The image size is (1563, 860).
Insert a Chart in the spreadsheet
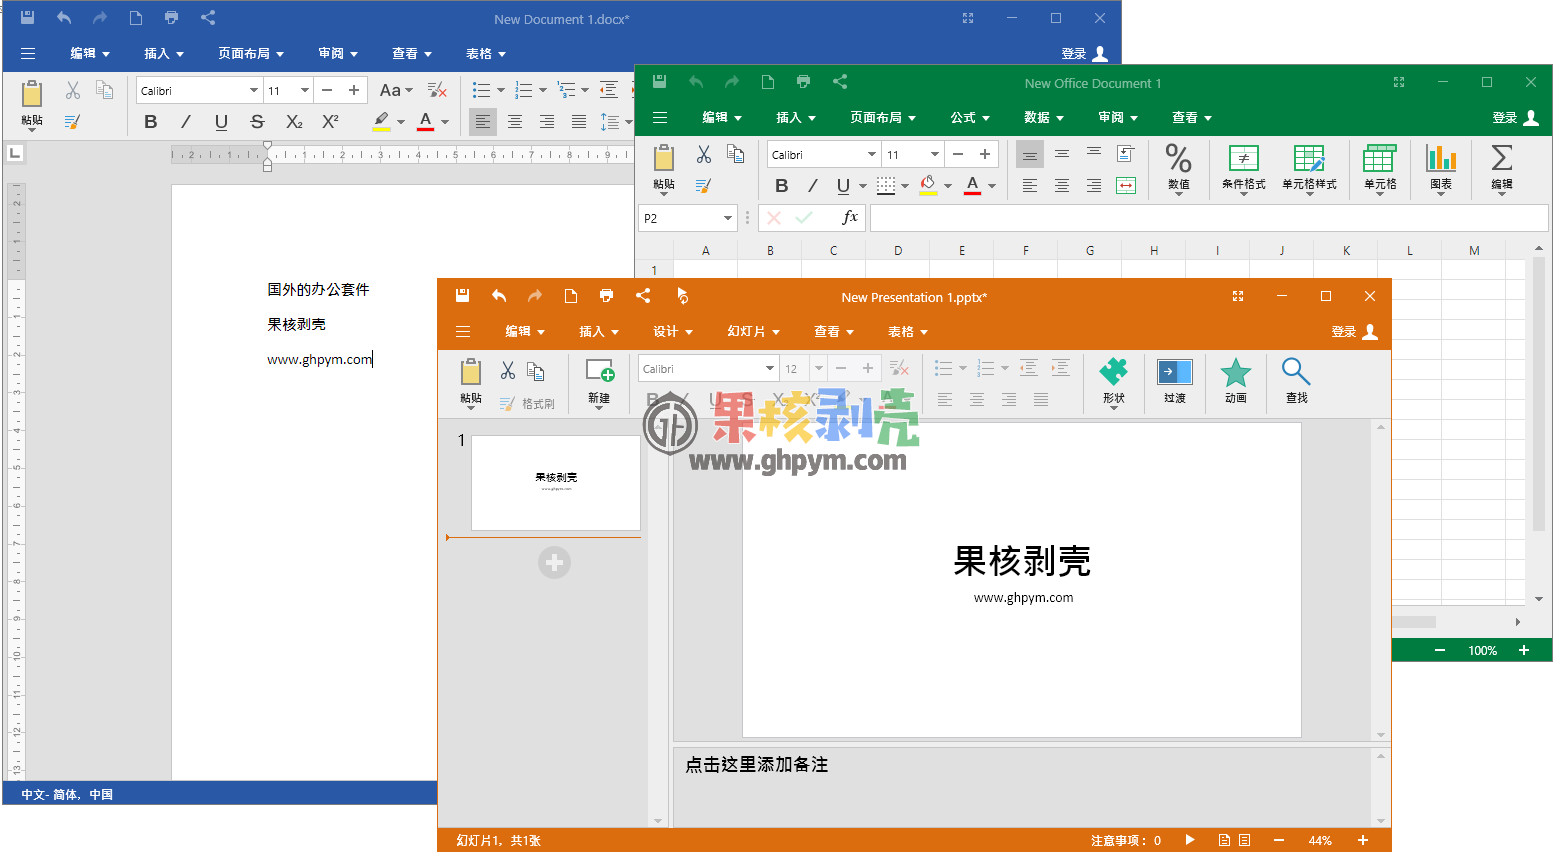click(x=1440, y=160)
